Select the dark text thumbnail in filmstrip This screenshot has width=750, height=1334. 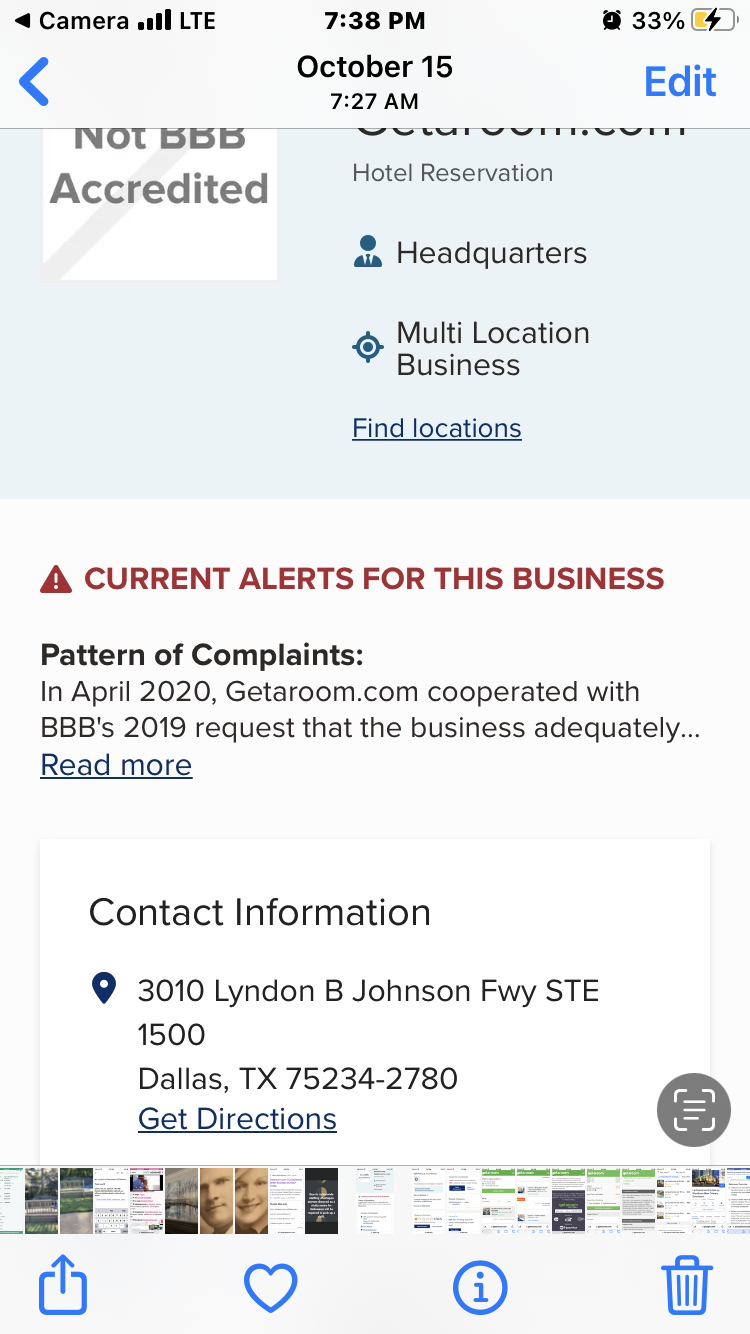(321, 1200)
